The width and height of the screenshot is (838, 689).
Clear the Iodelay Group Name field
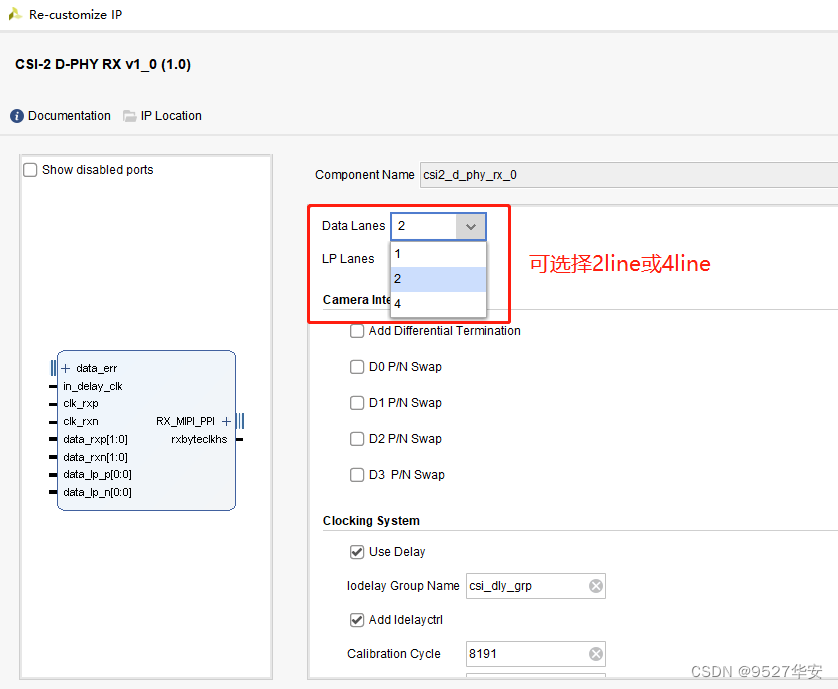(596, 586)
